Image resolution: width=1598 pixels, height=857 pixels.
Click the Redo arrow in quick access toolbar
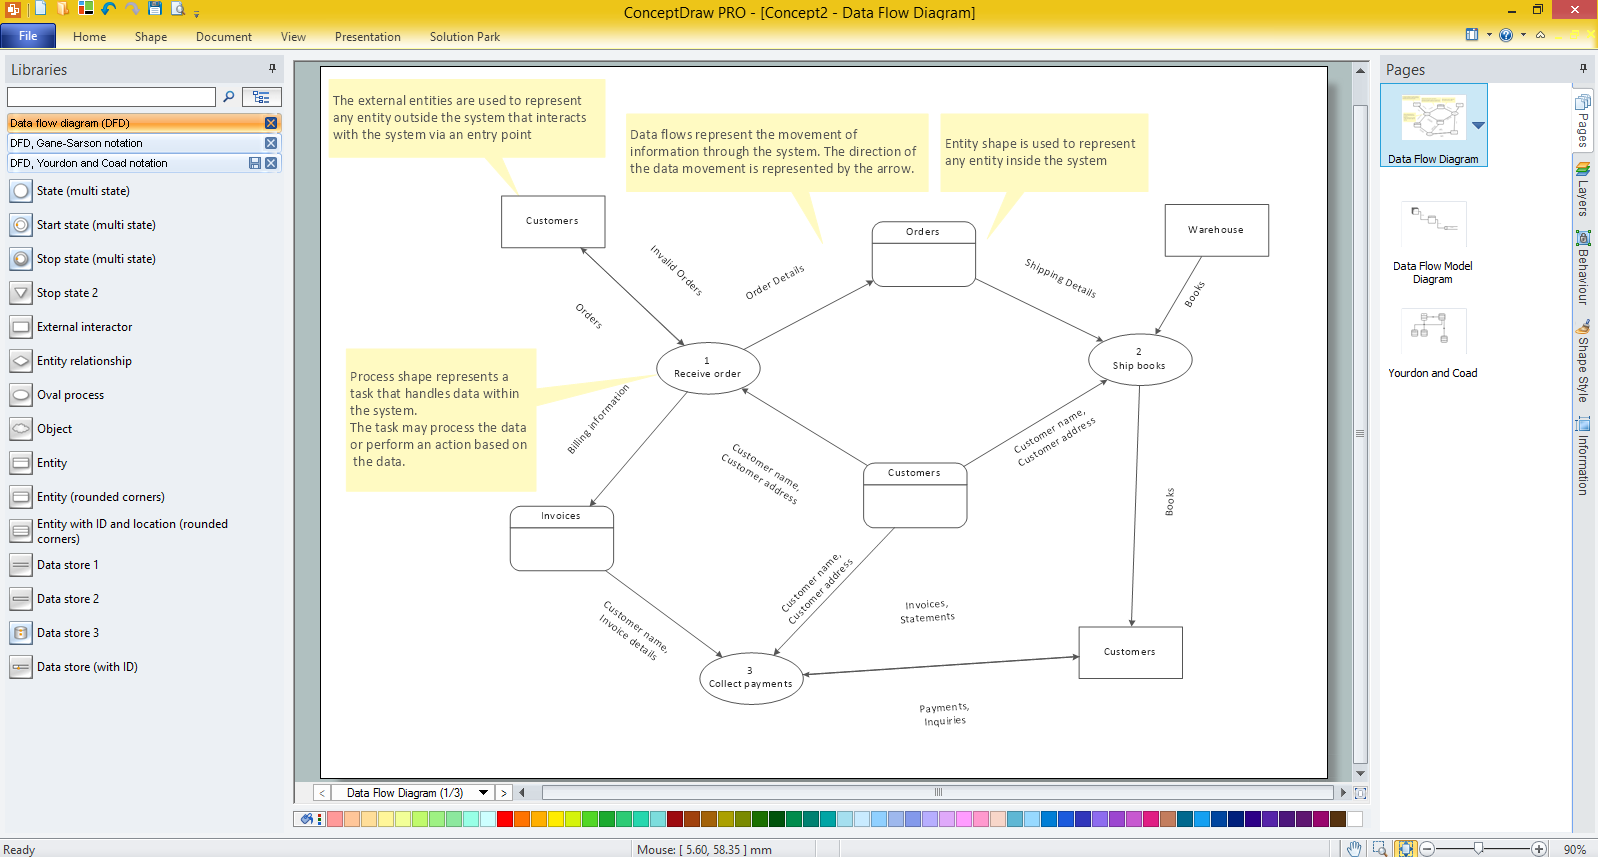click(x=132, y=9)
